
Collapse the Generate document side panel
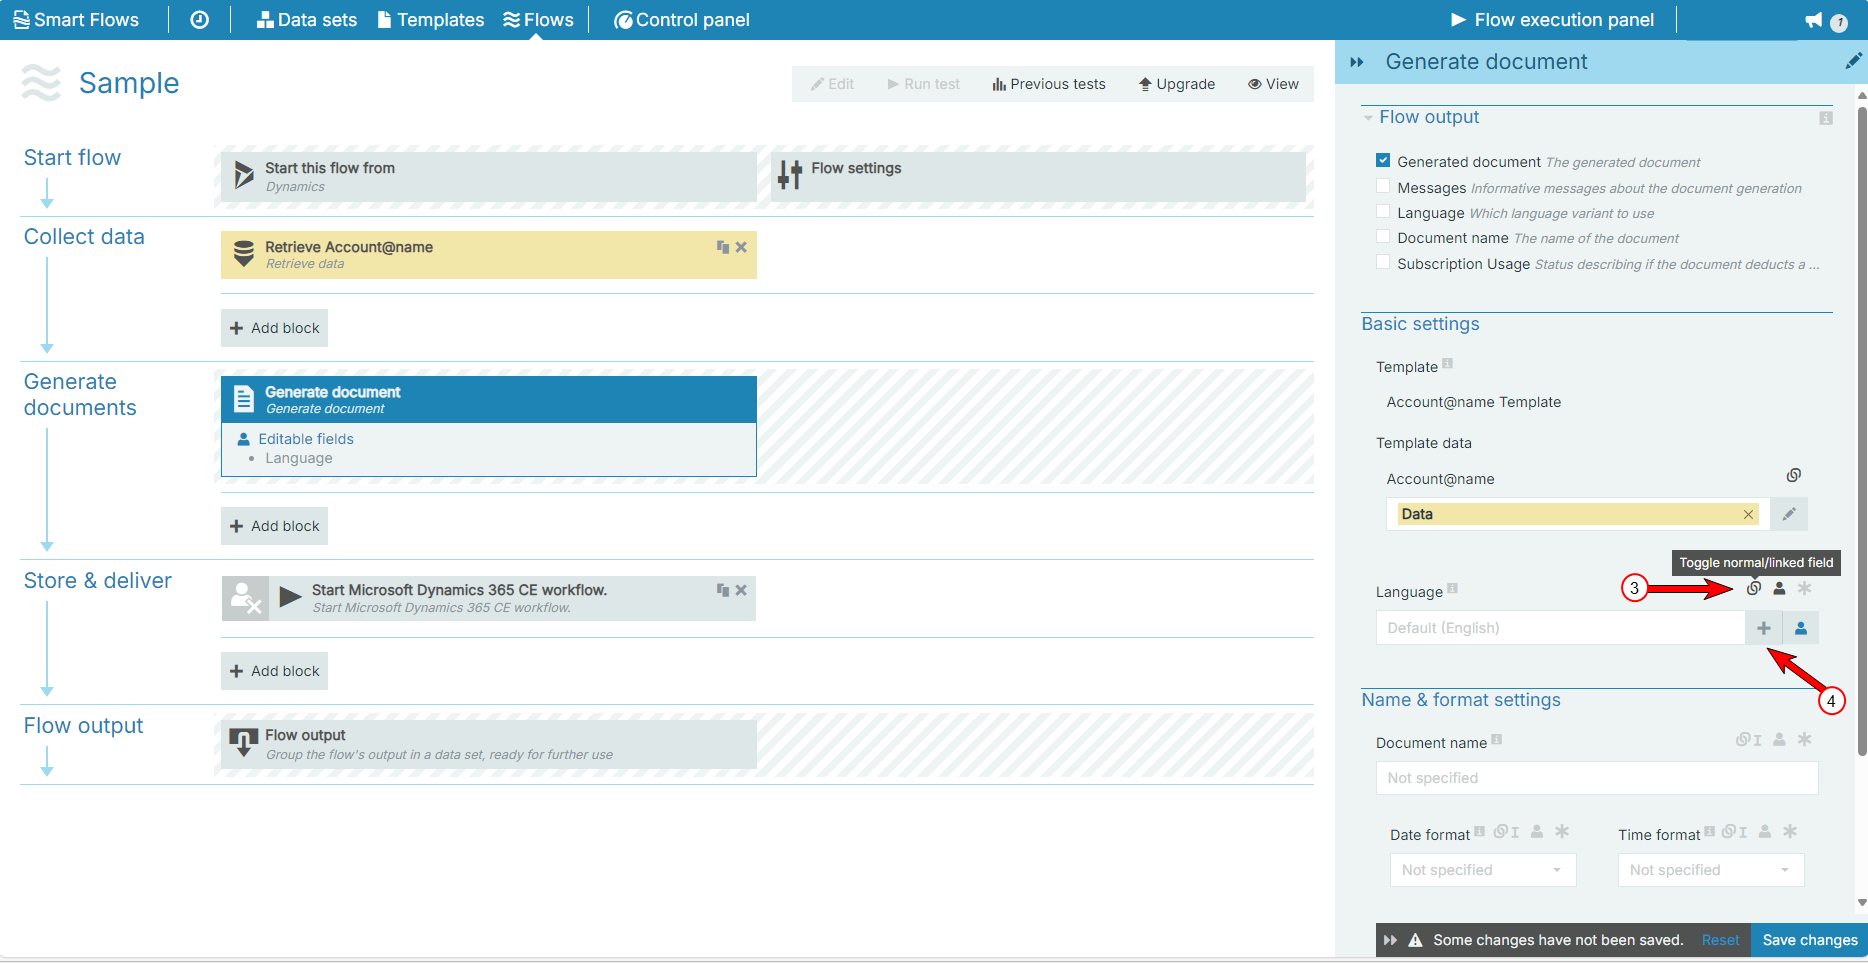click(1357, 62)
